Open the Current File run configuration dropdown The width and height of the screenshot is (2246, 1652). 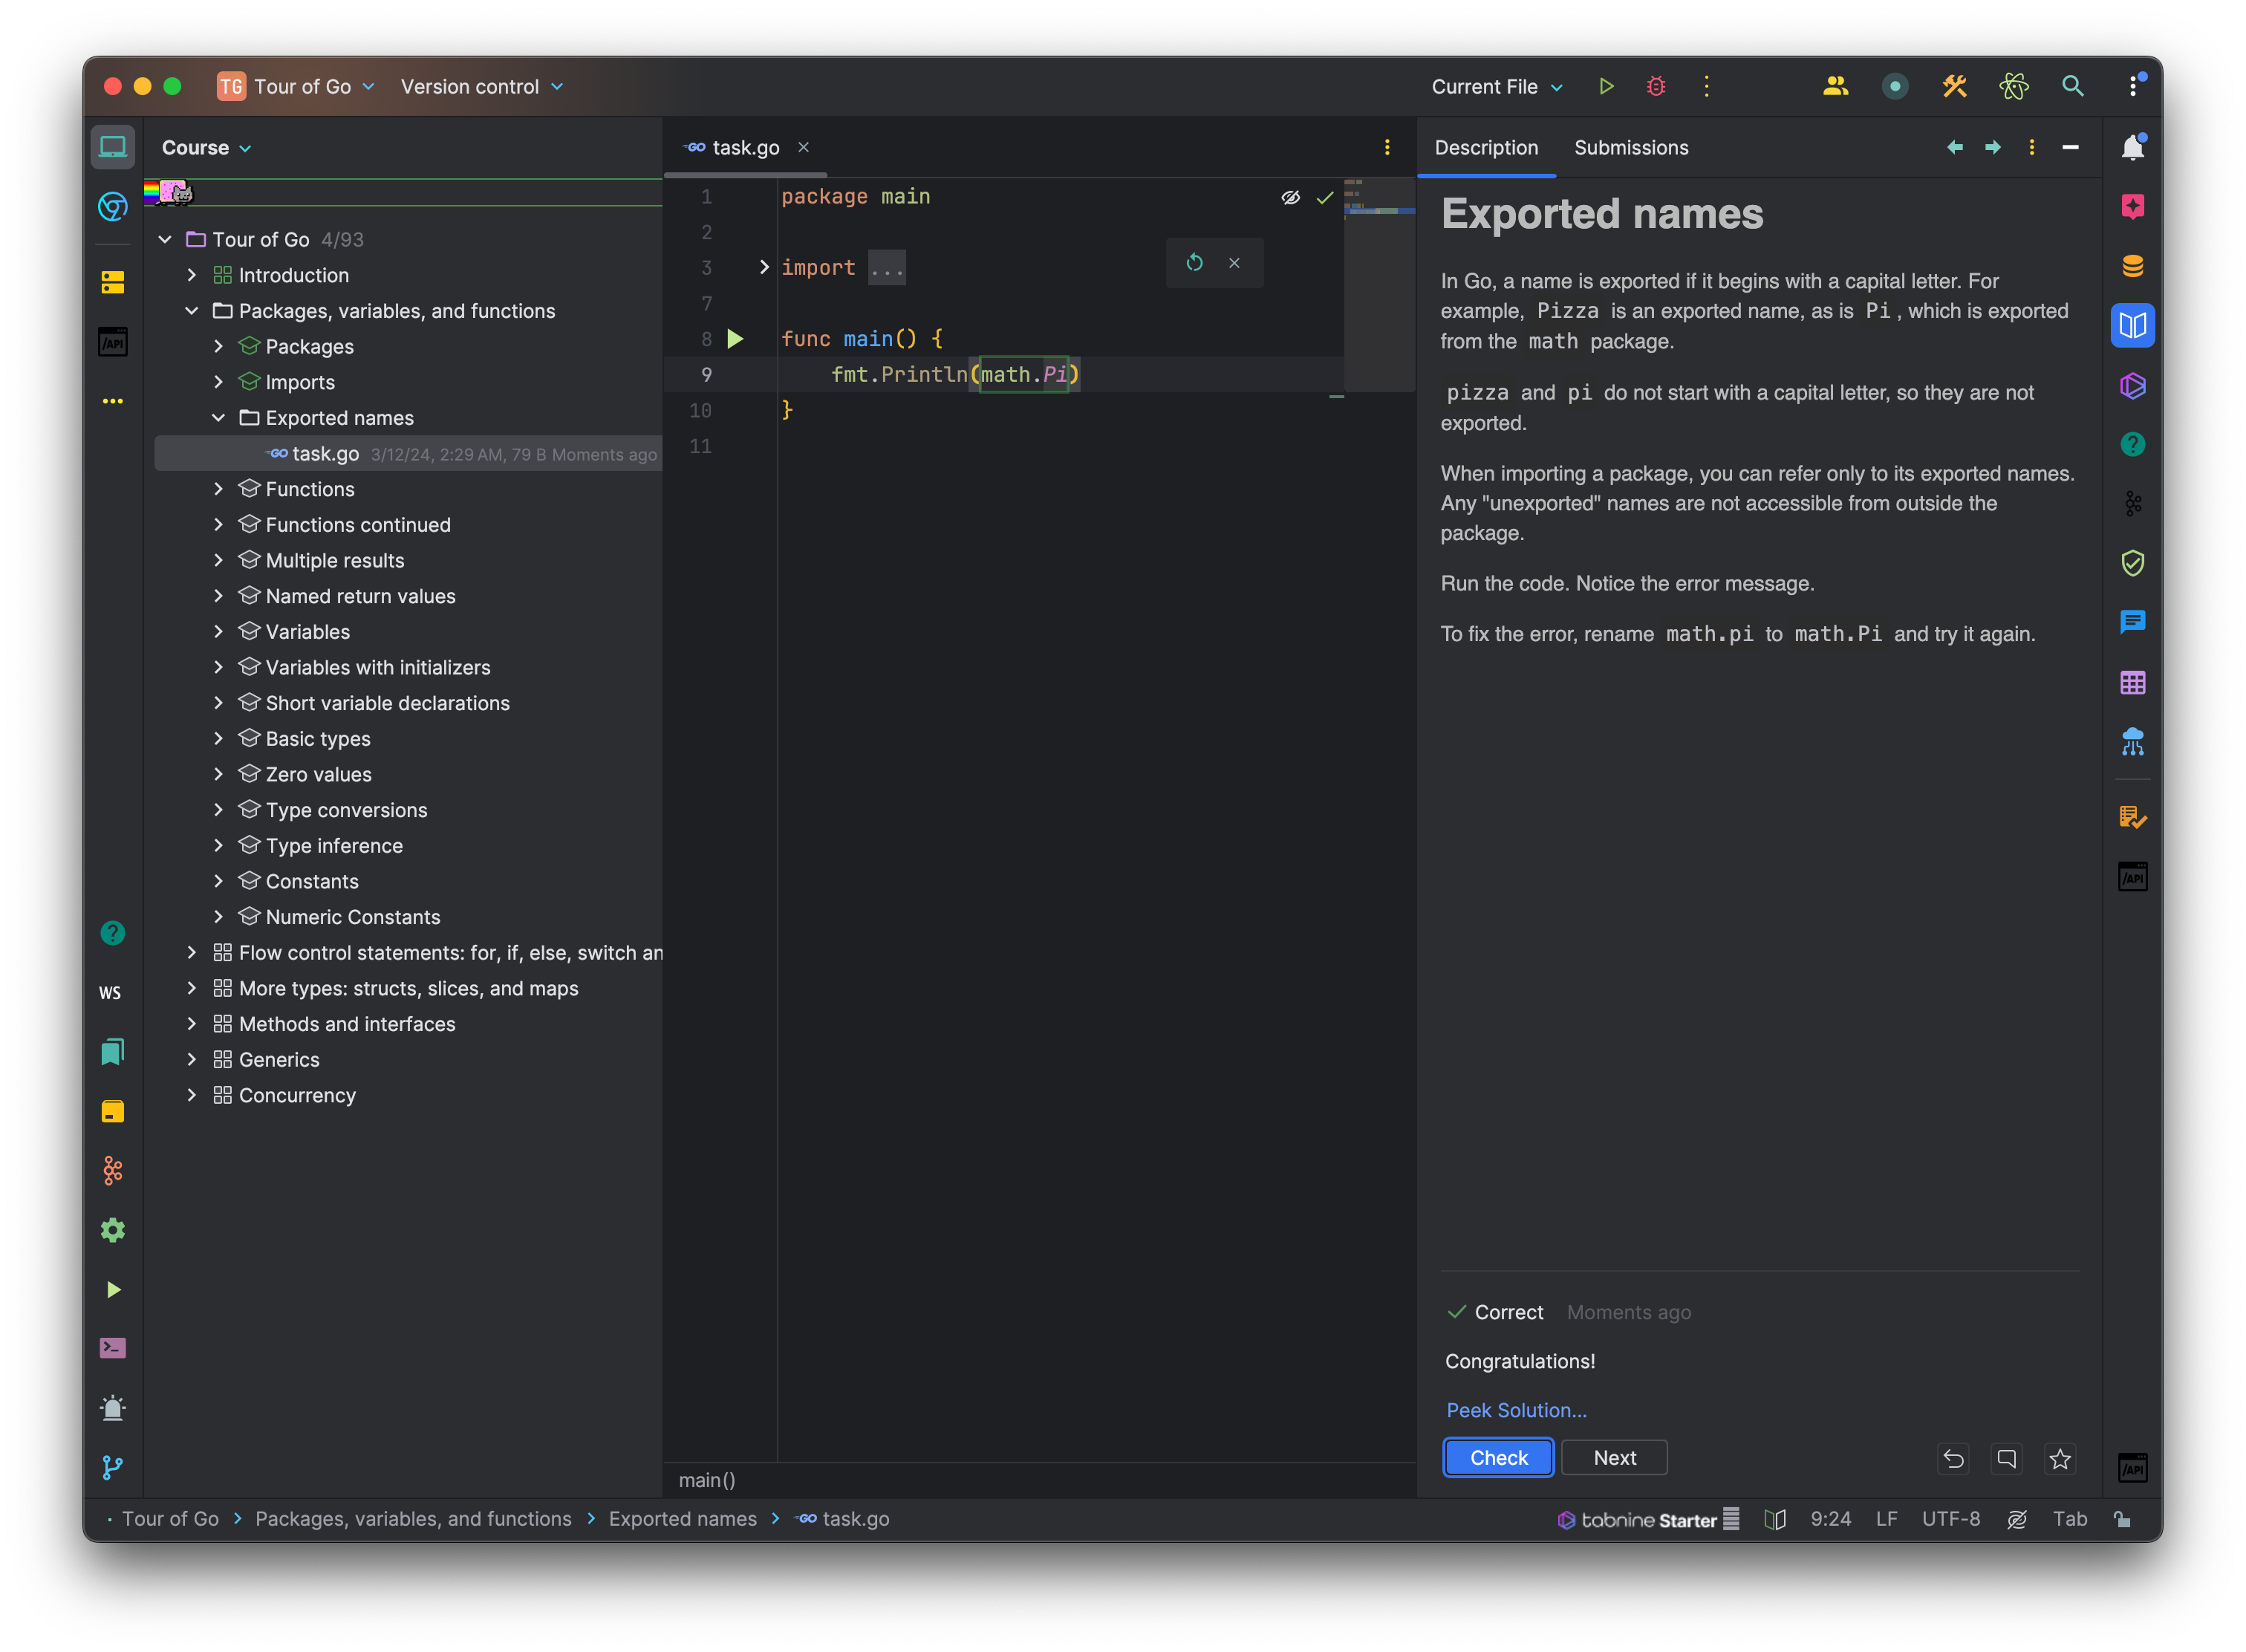pyautogui.click(x=1496, y=87)
